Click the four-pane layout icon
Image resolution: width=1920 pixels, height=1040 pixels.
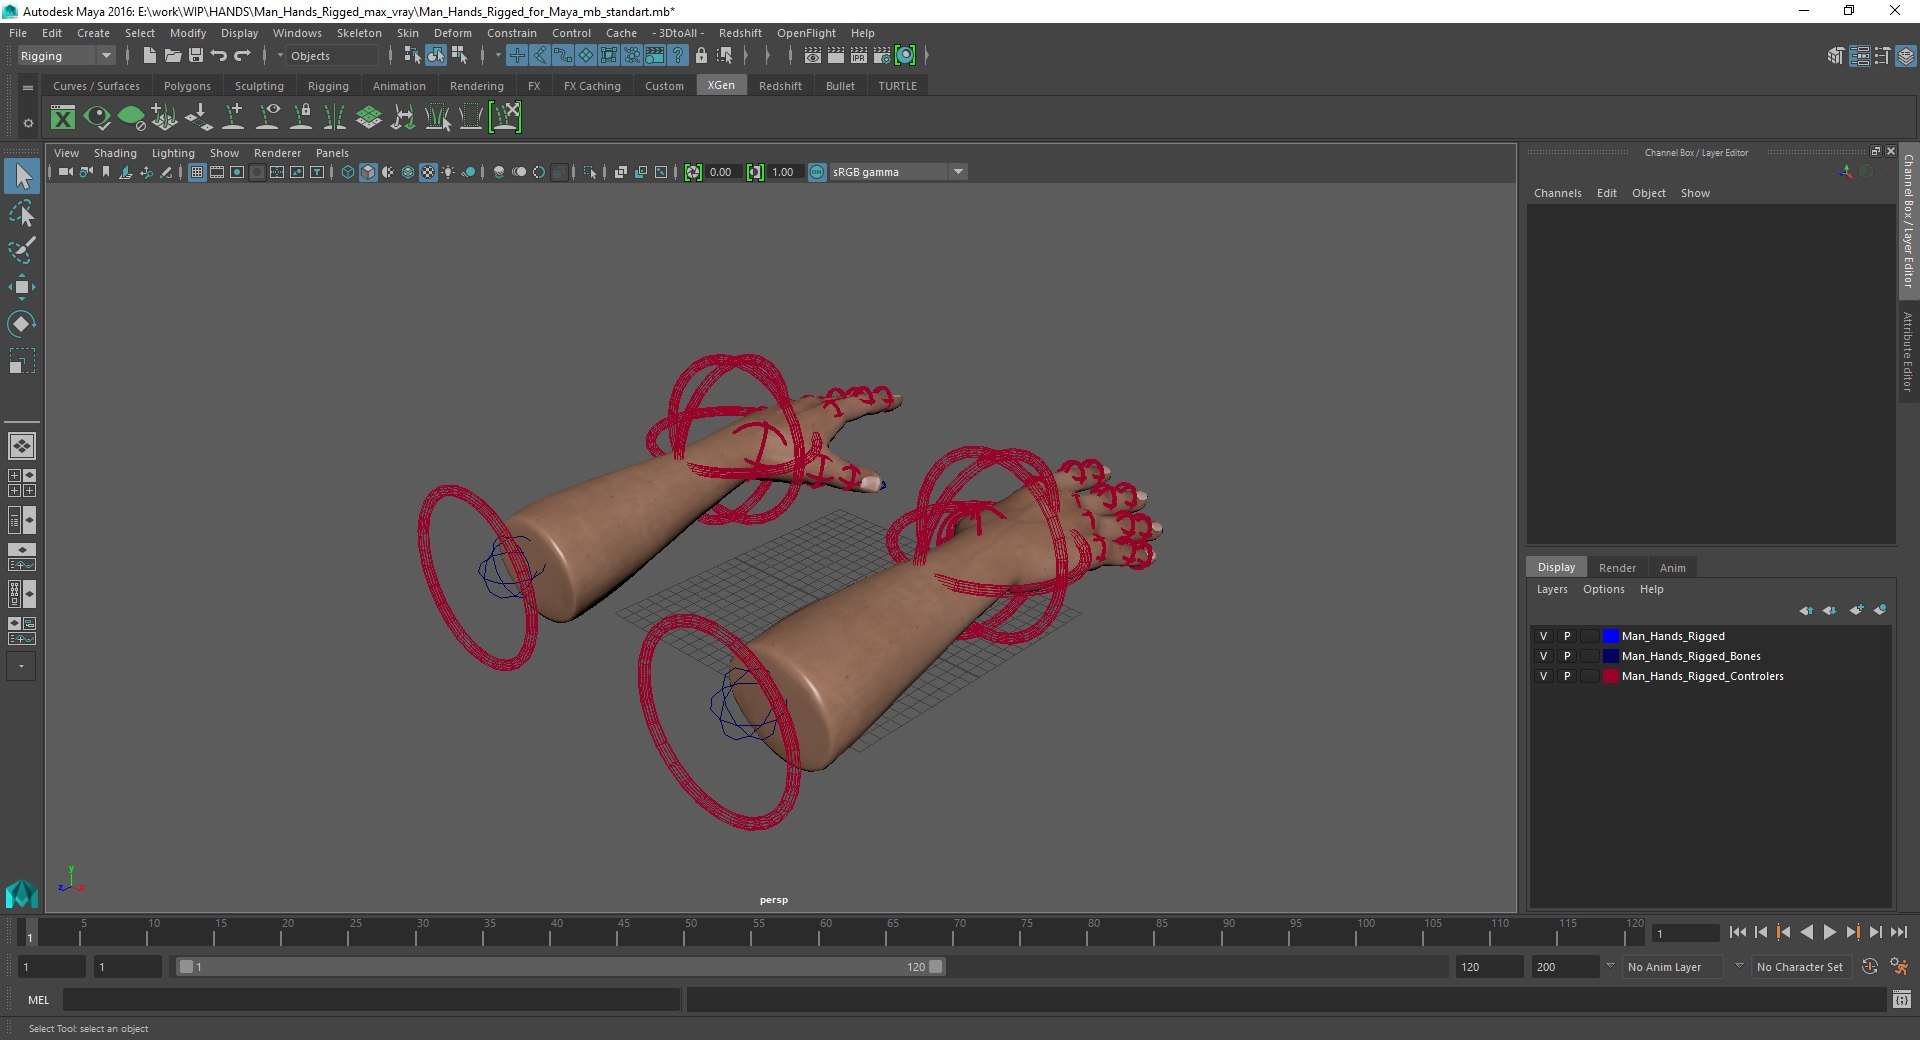[22, 483]
